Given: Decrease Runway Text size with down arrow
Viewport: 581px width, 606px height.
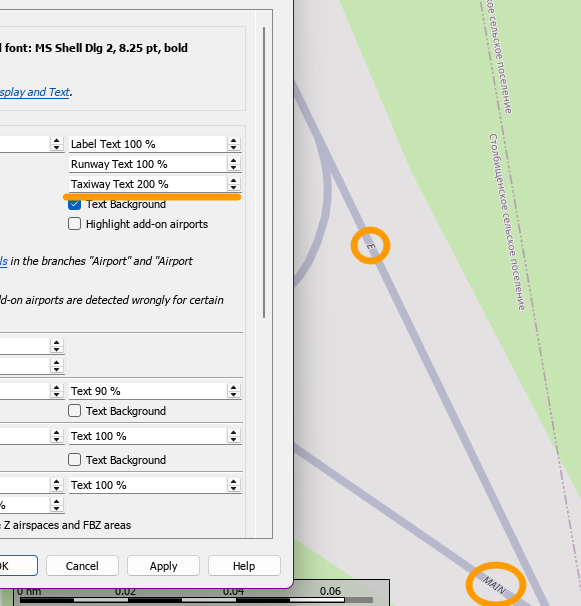Looking at the screenshot, I should coord(233,168).
